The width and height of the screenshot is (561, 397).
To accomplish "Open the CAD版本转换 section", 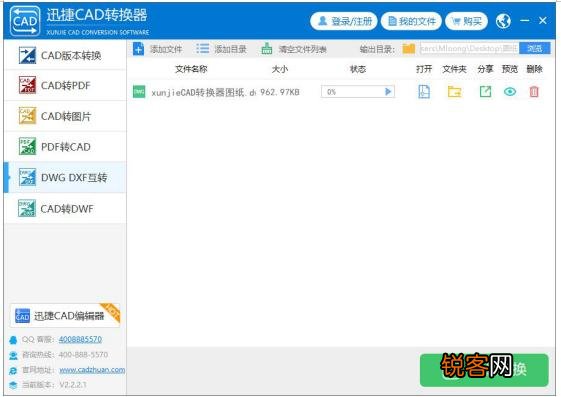I will tap(65, 55).
